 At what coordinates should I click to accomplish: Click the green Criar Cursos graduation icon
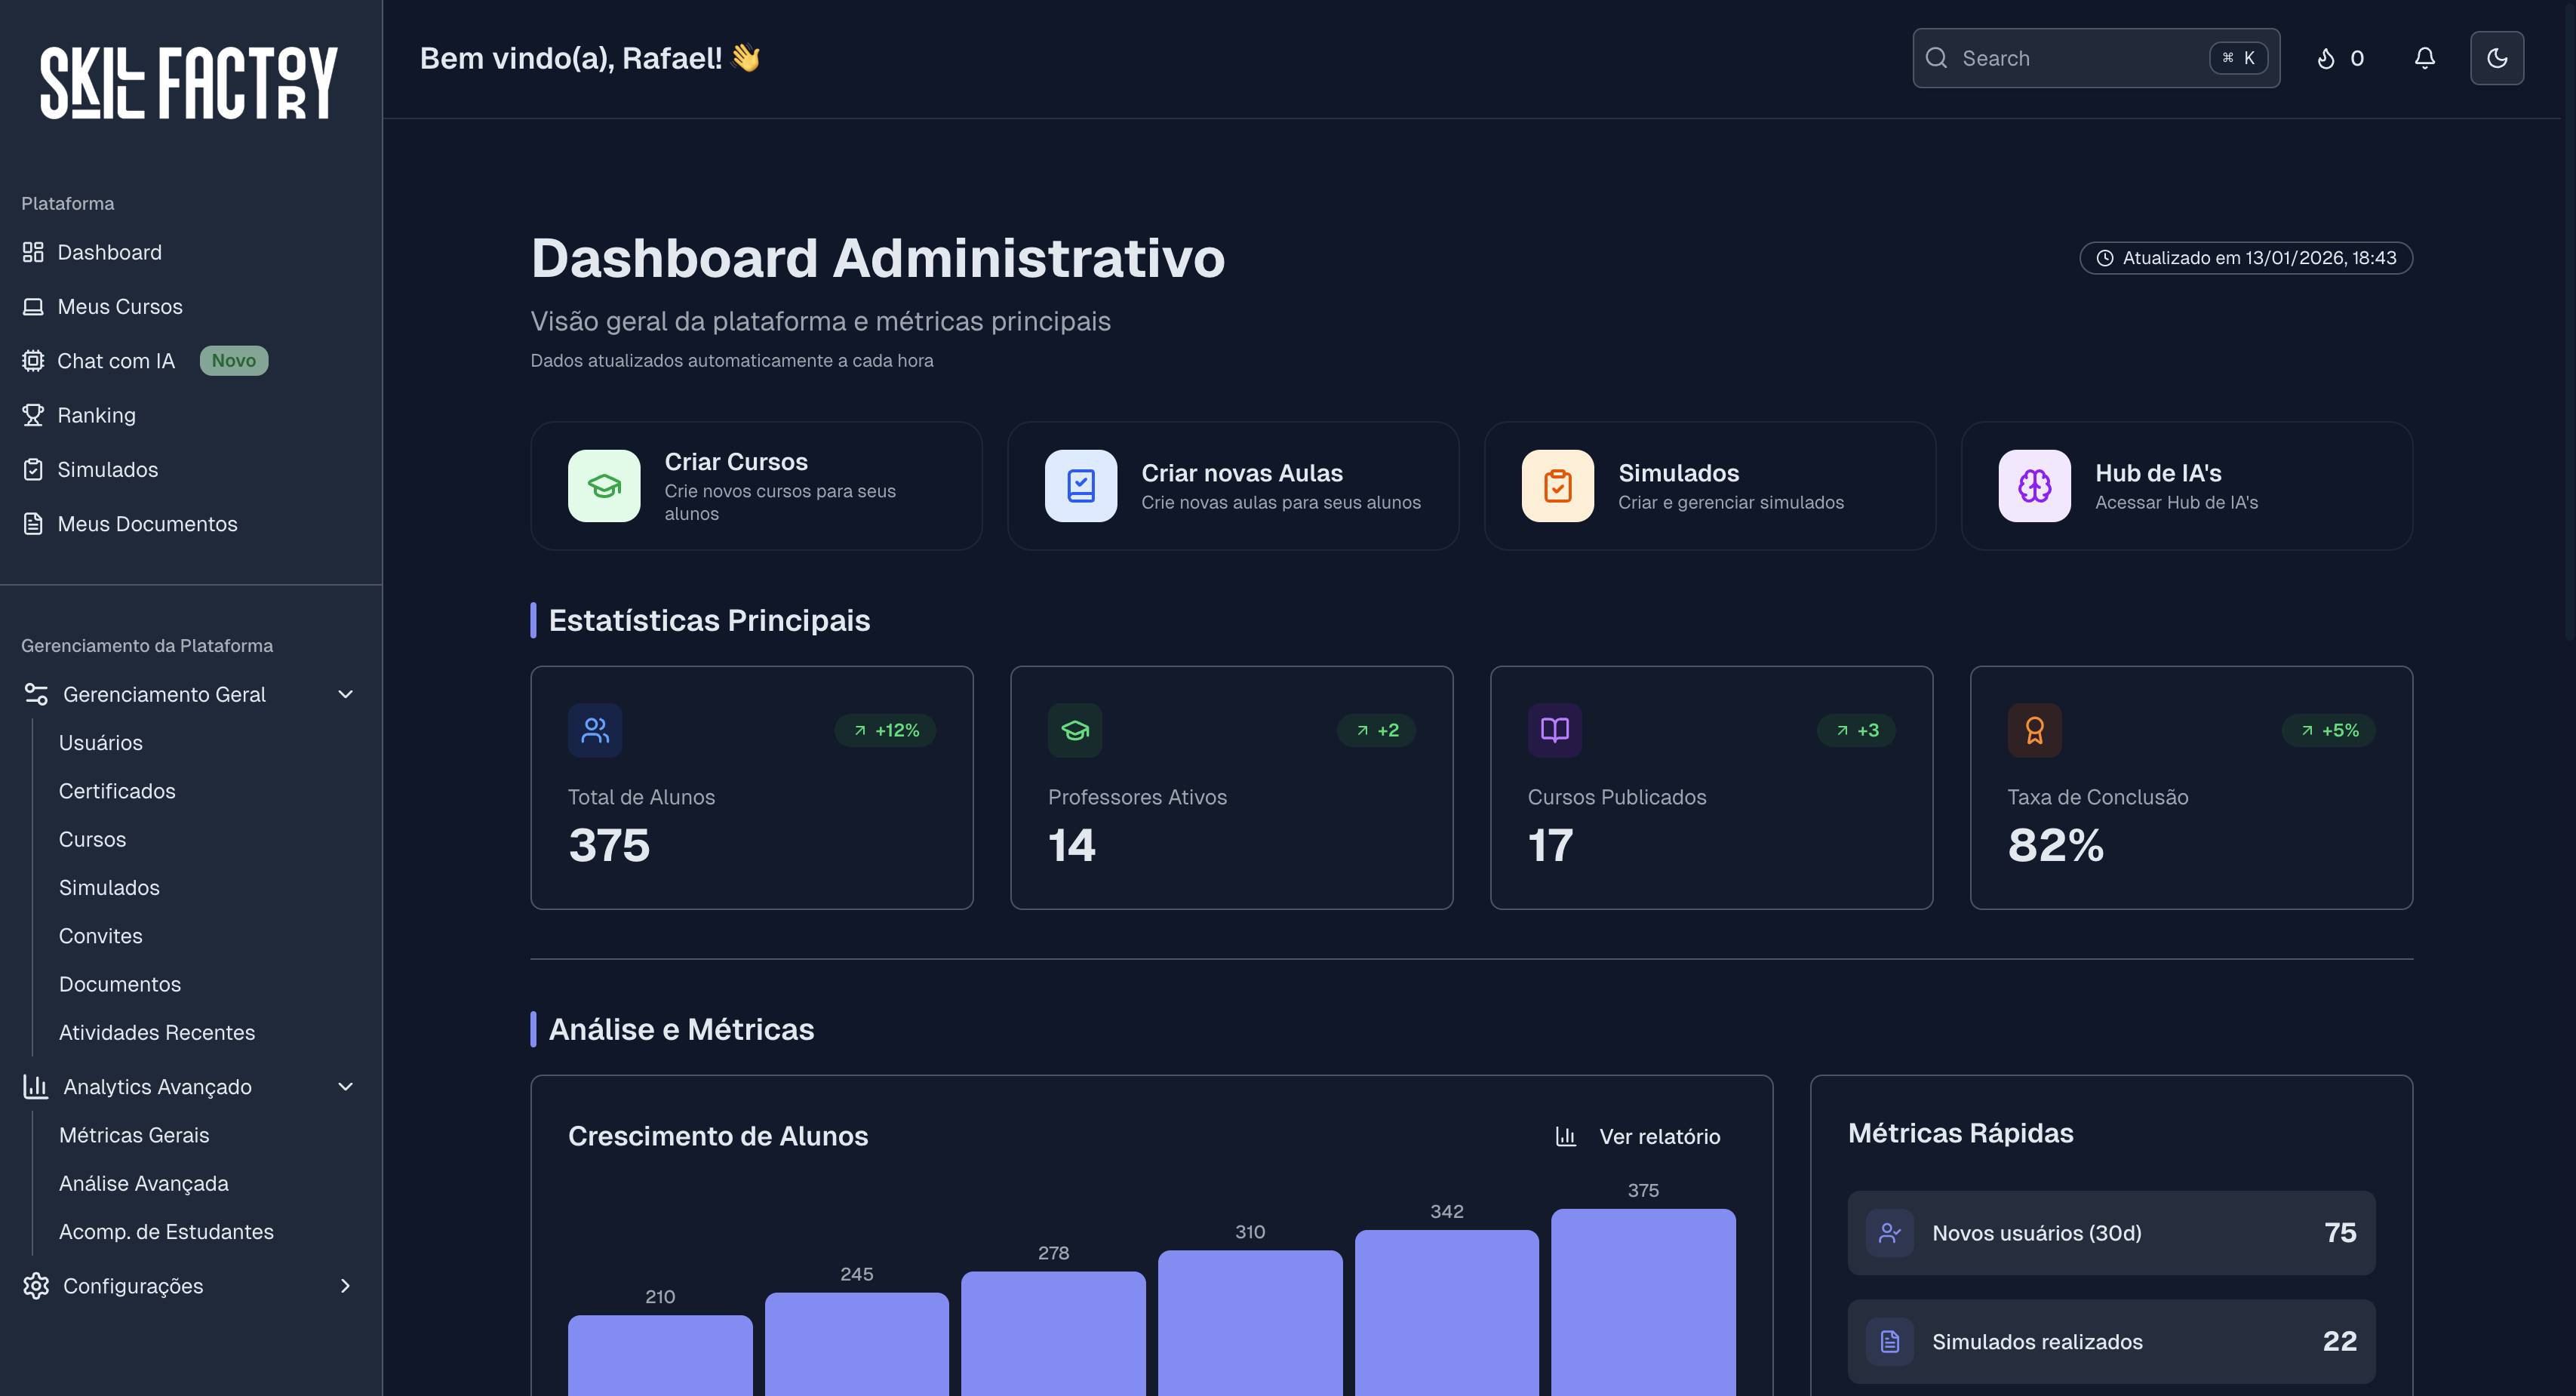[x=604, y=486]
